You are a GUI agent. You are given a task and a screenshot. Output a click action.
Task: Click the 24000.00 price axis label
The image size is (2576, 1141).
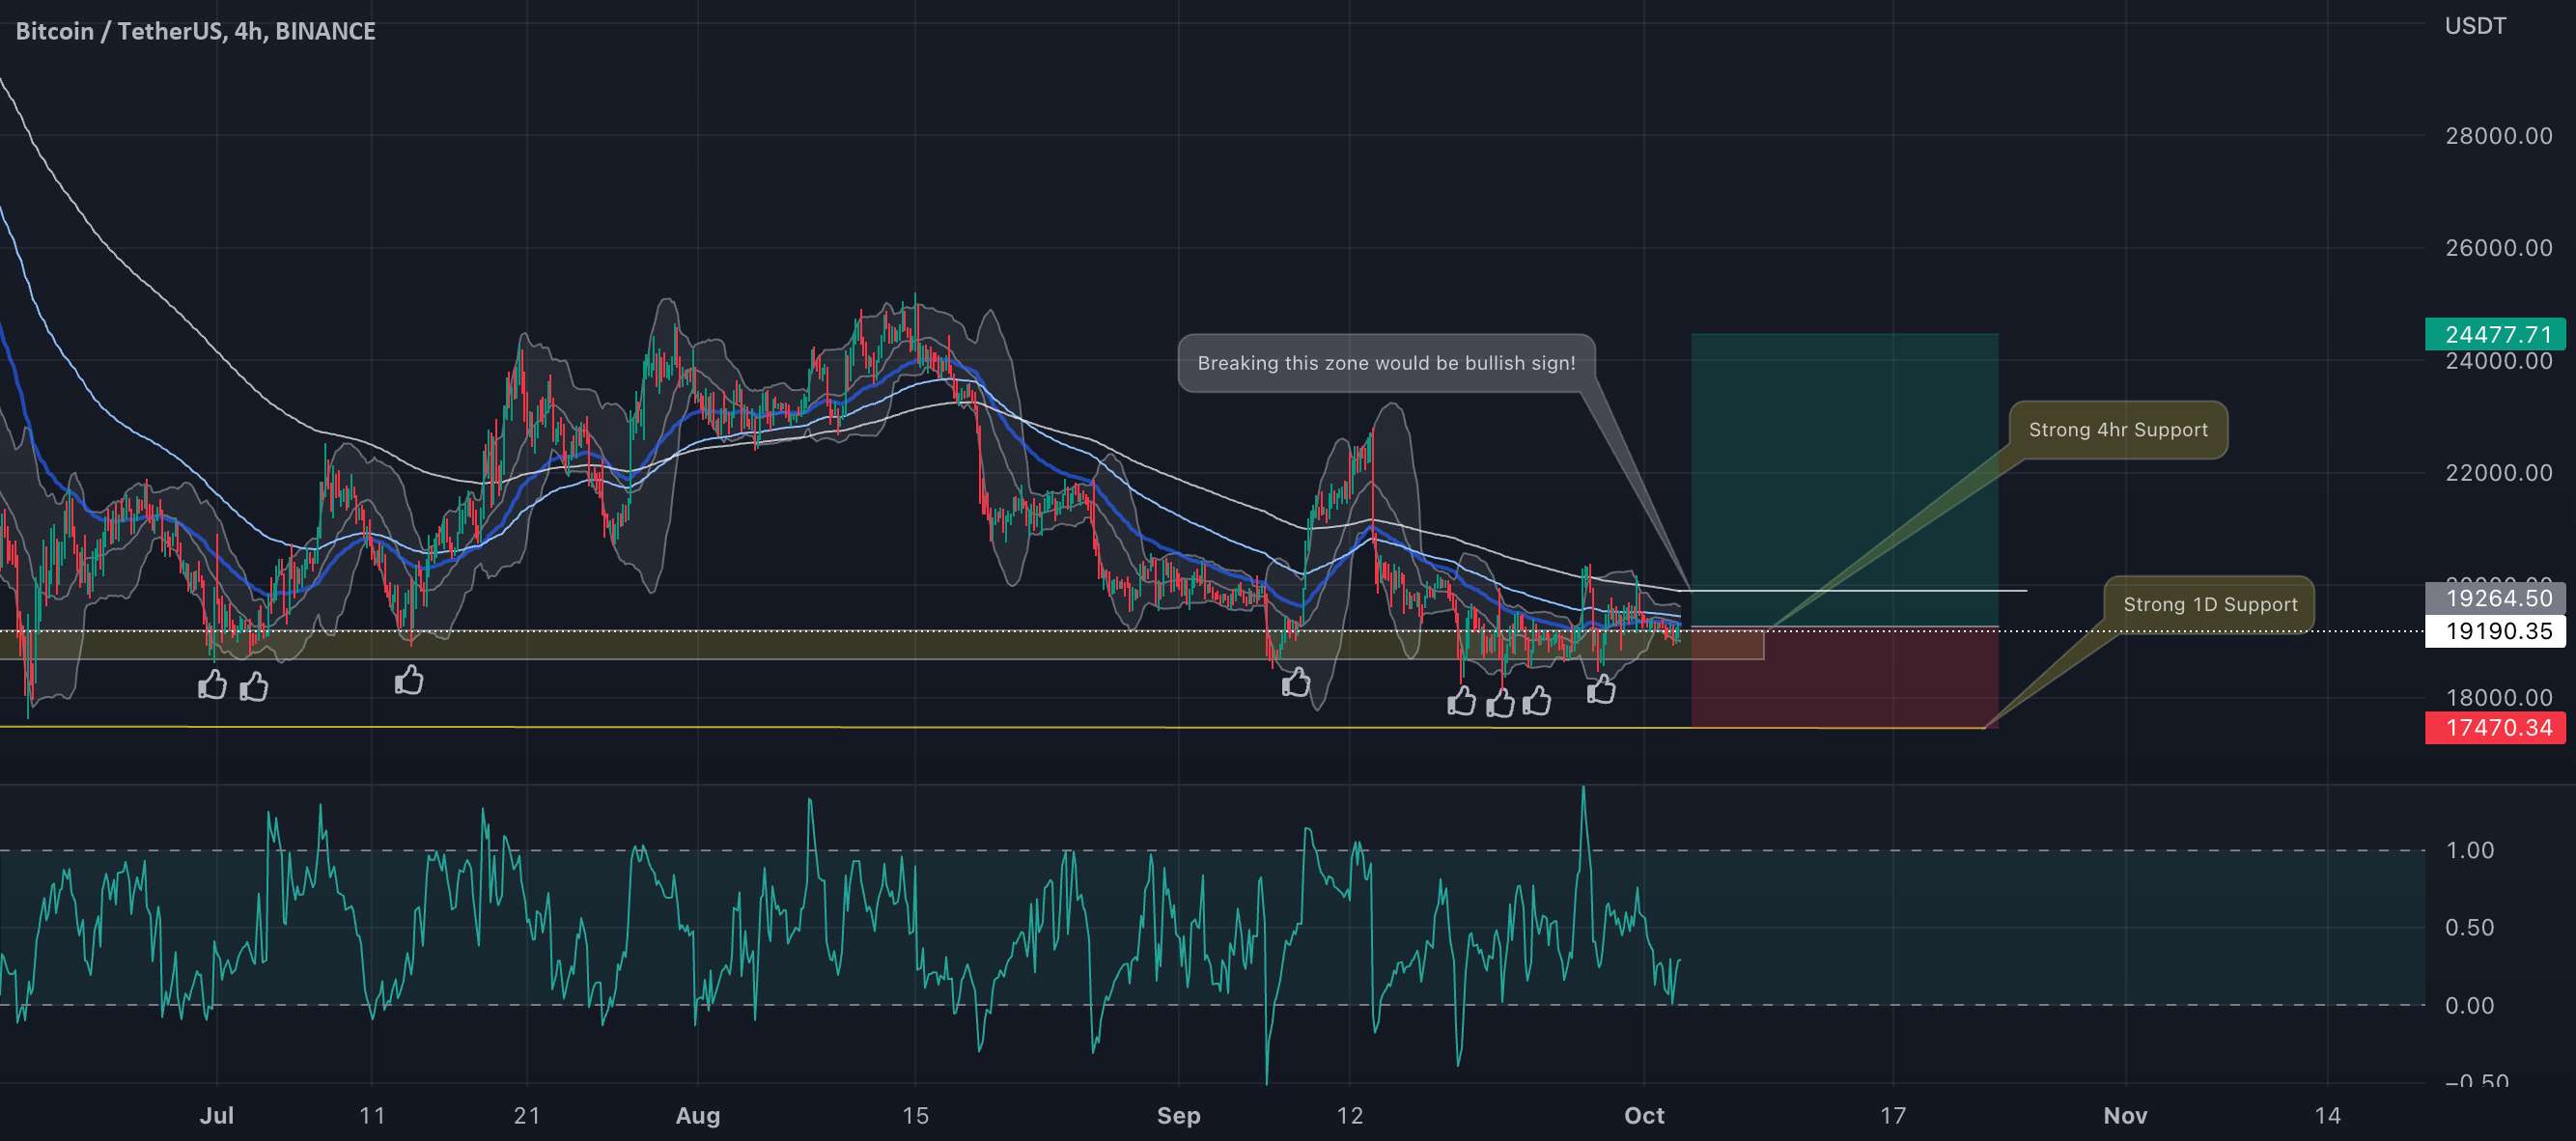2498,361
